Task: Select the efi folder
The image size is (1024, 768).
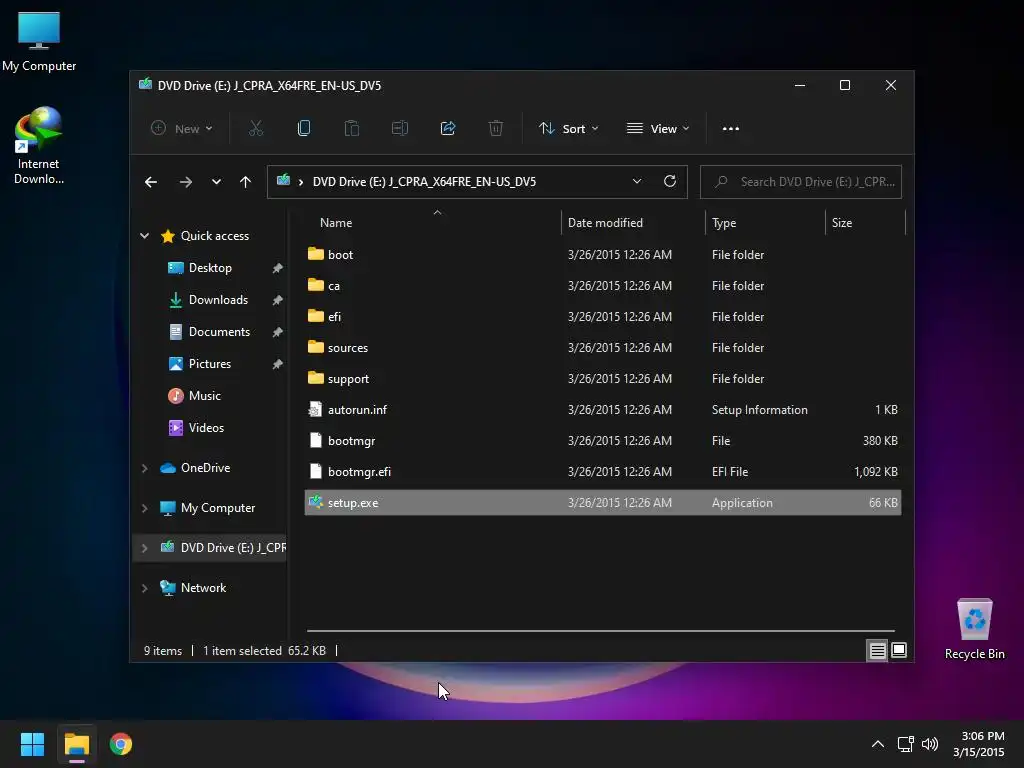Action: [x=603, y=317]
